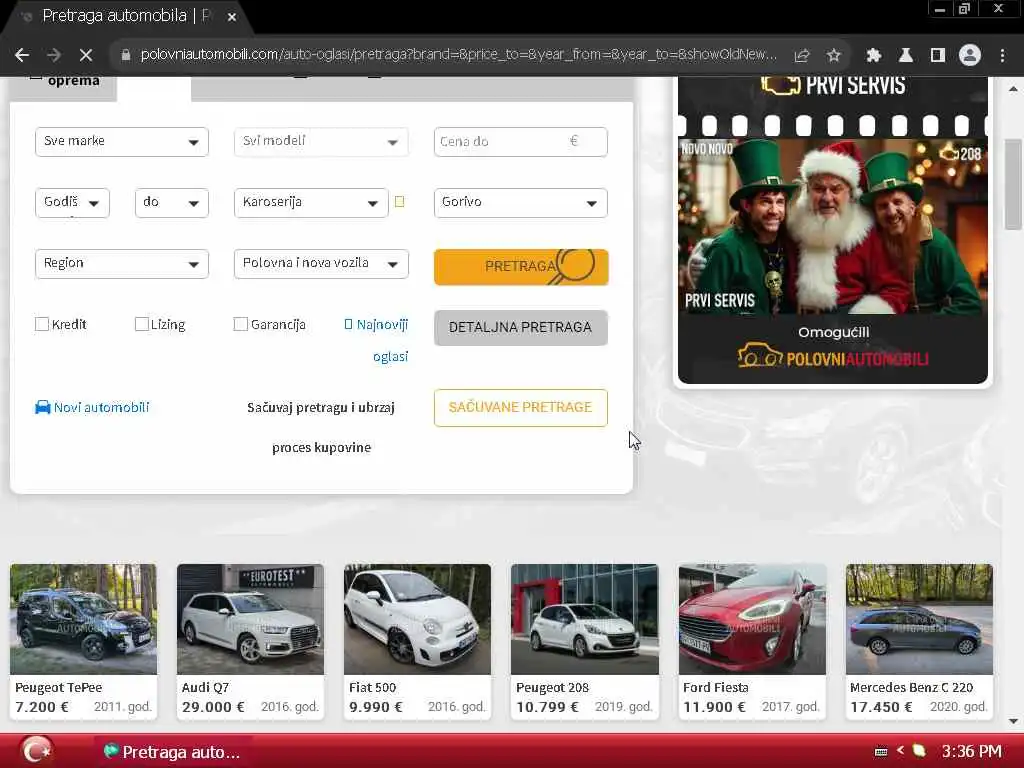Open the Chrome profile avatar
The width and height of the screenshot is (1024, 768).
point(970,56)
